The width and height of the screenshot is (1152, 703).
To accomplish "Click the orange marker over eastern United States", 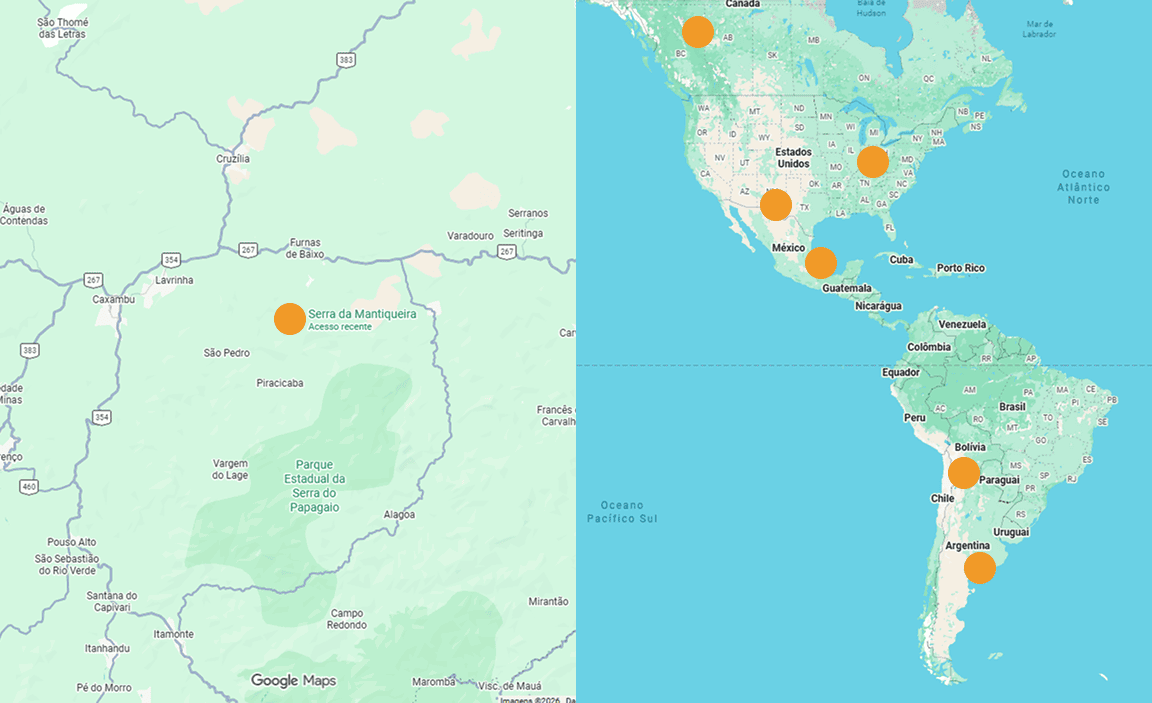I will click(873, 162).
